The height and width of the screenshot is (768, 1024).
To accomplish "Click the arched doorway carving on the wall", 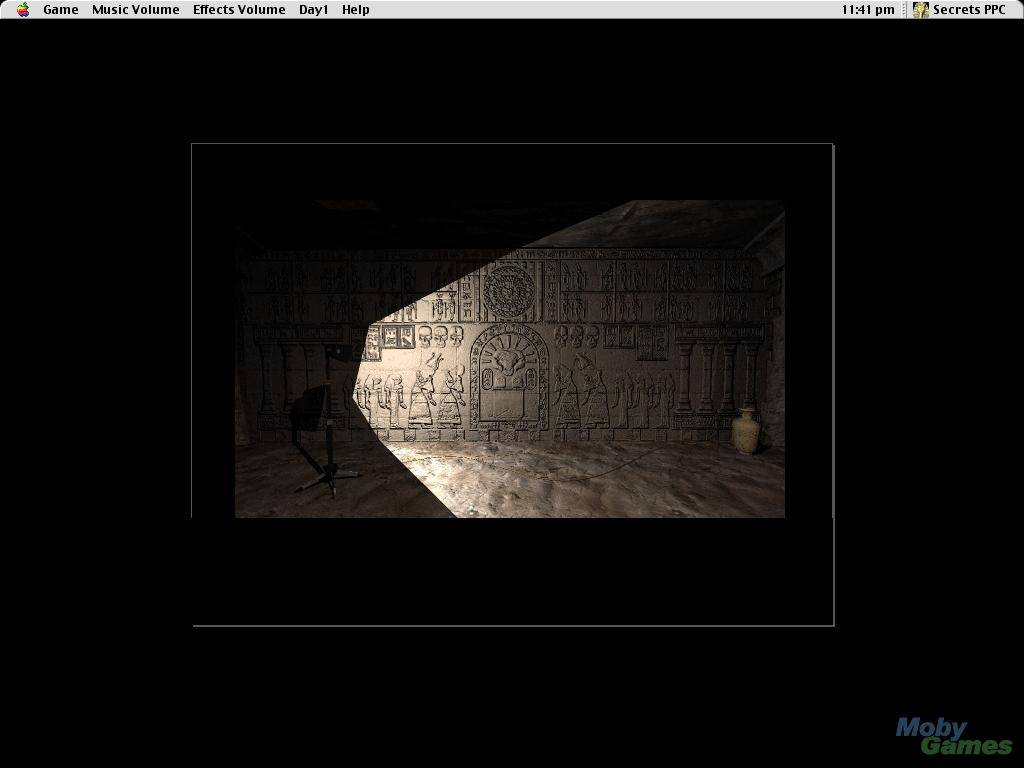I will coord(509,379).
